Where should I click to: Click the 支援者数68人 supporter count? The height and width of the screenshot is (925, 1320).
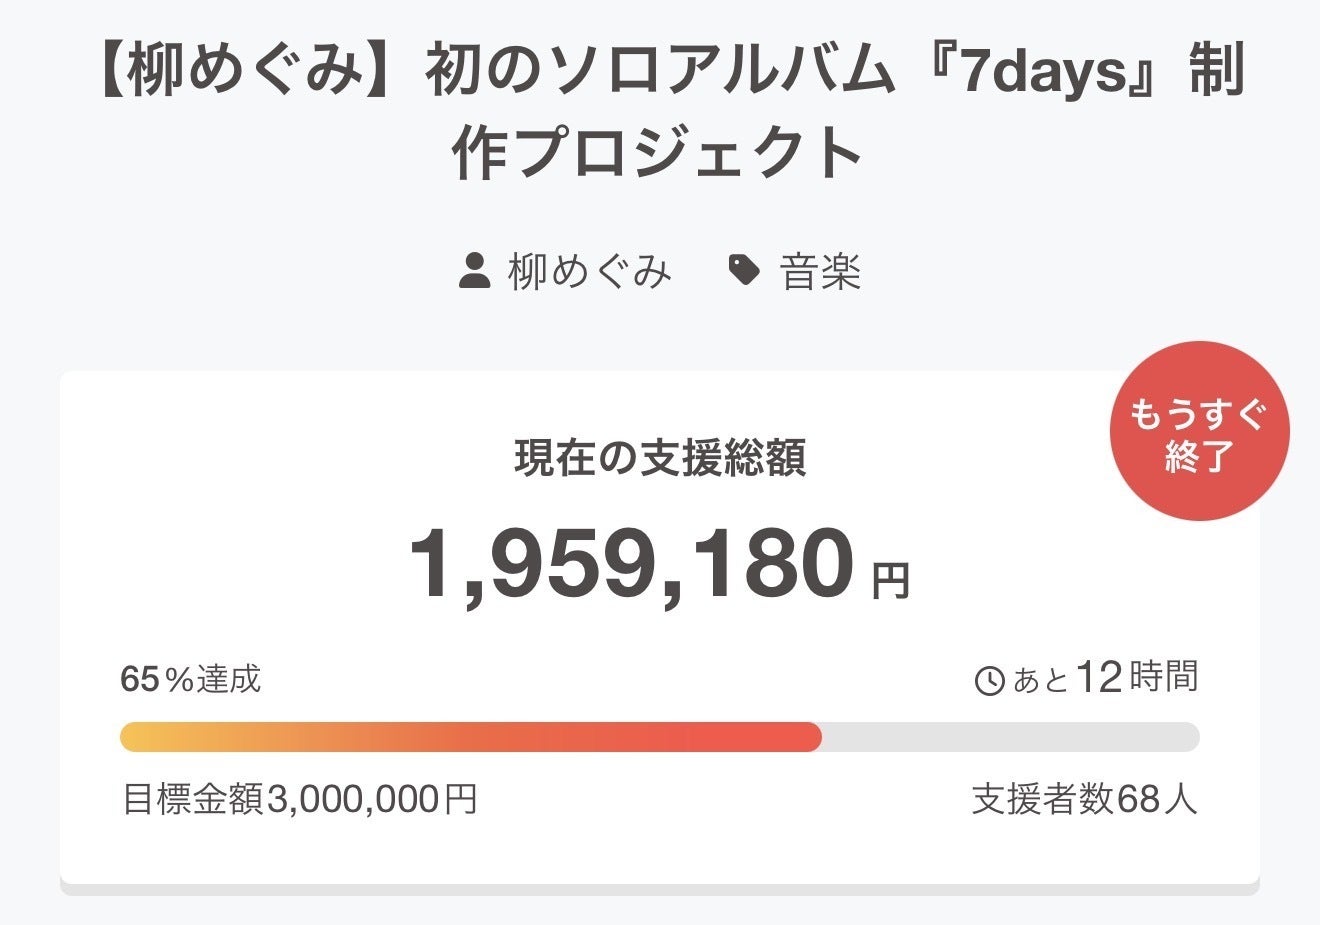(1084, 799)
